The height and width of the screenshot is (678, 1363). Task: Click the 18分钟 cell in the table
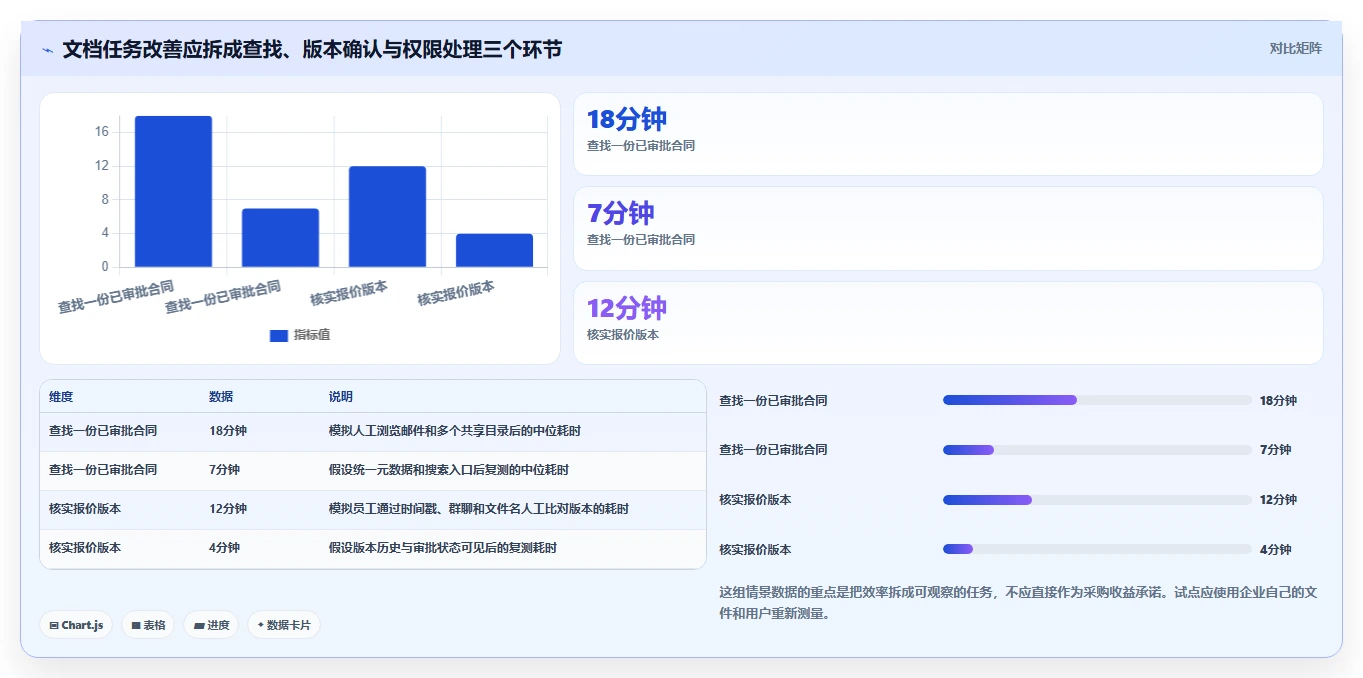pos(228,431)
